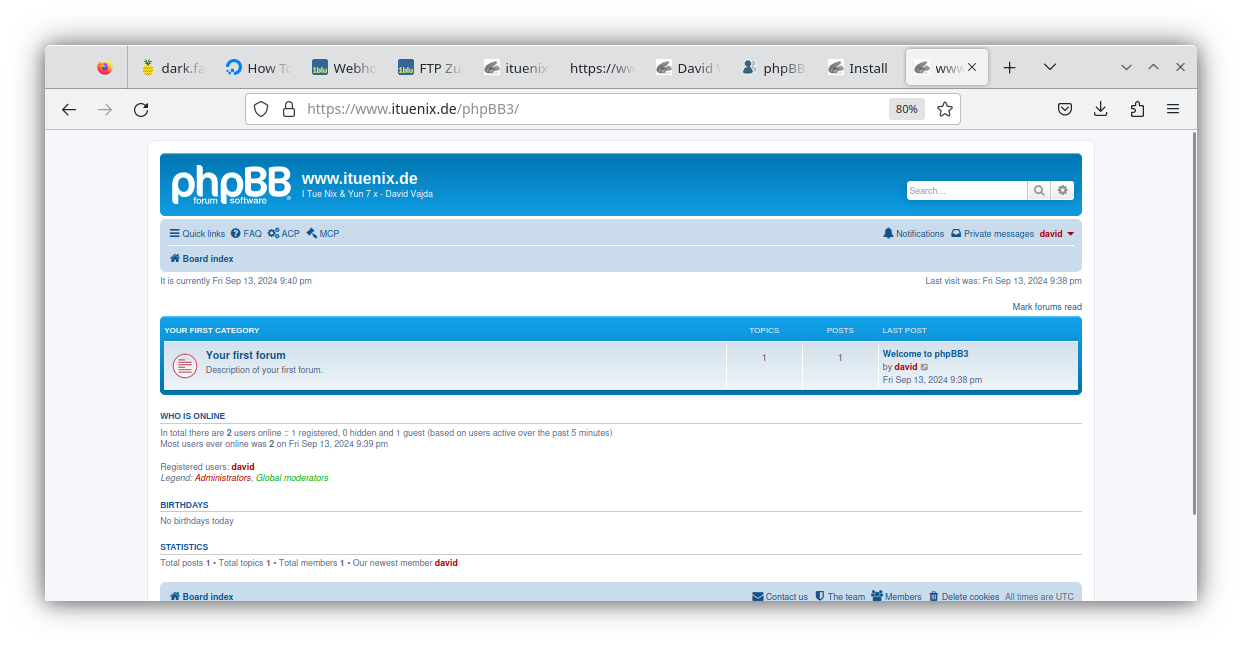Click the 80% zoom indicator in address bar
This screenshot has height=646, width=1242.
pos(906,109)
